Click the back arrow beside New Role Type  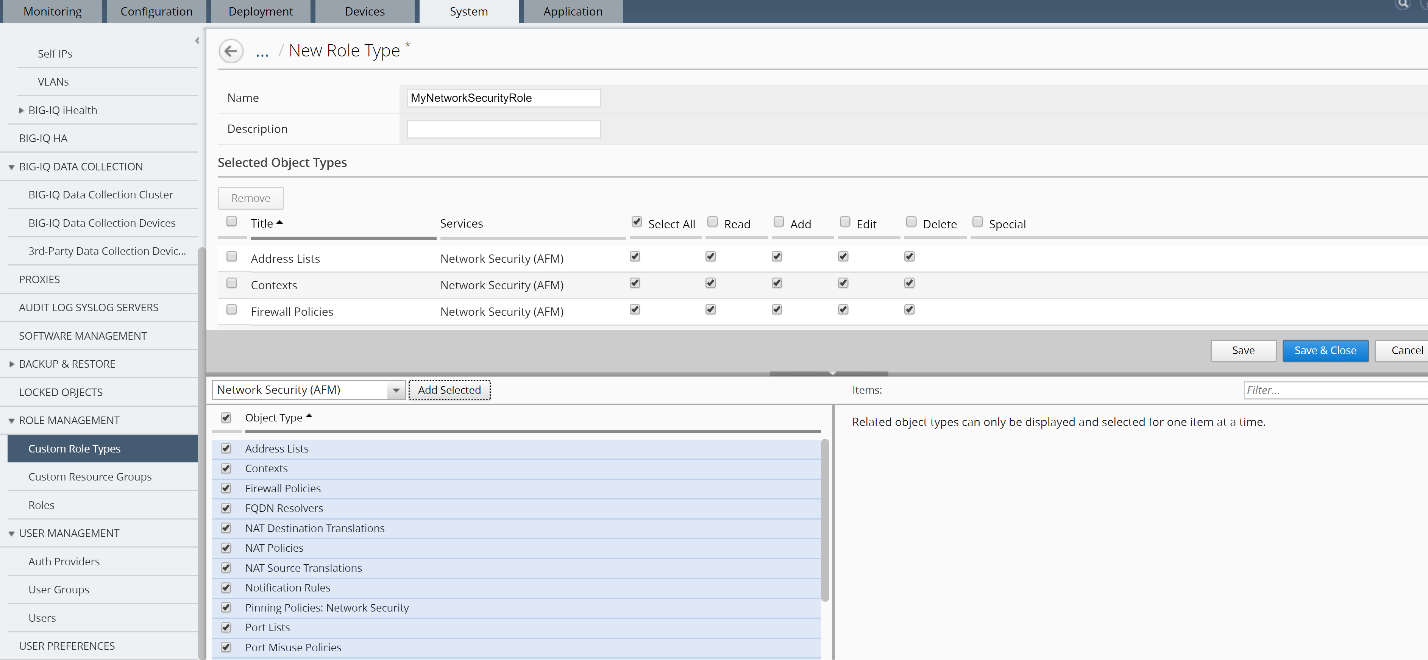231,51
